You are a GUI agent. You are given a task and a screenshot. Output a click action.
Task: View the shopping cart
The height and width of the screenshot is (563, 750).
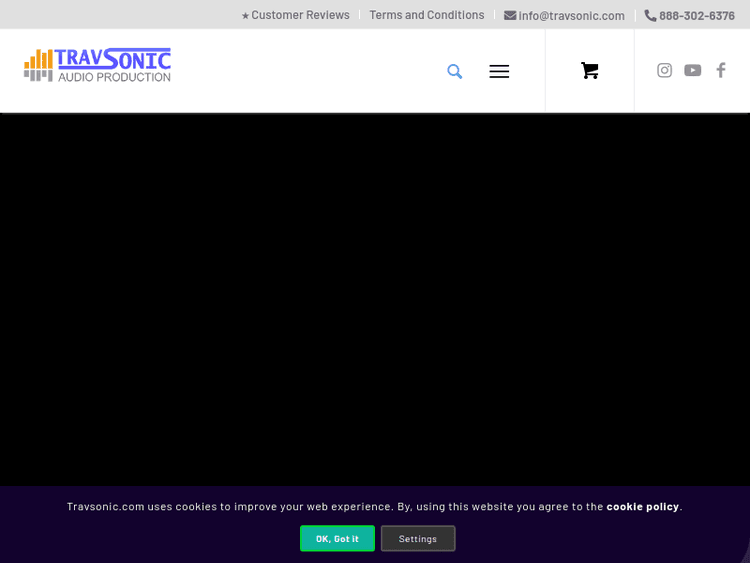(590, 71)
